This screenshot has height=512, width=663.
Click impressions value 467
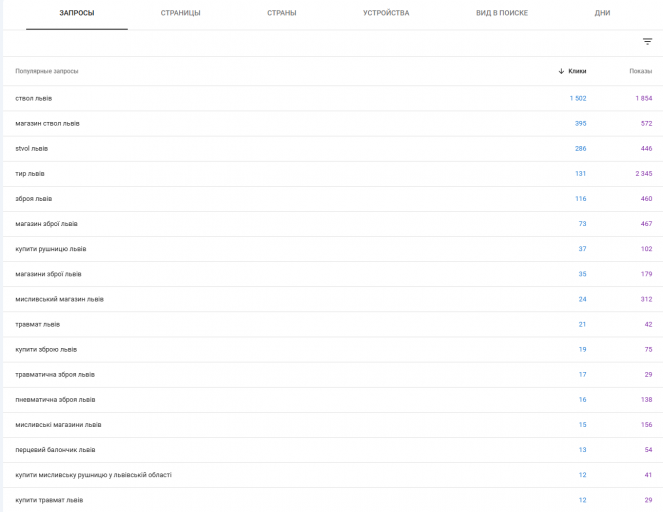click(x=647, y=224)
